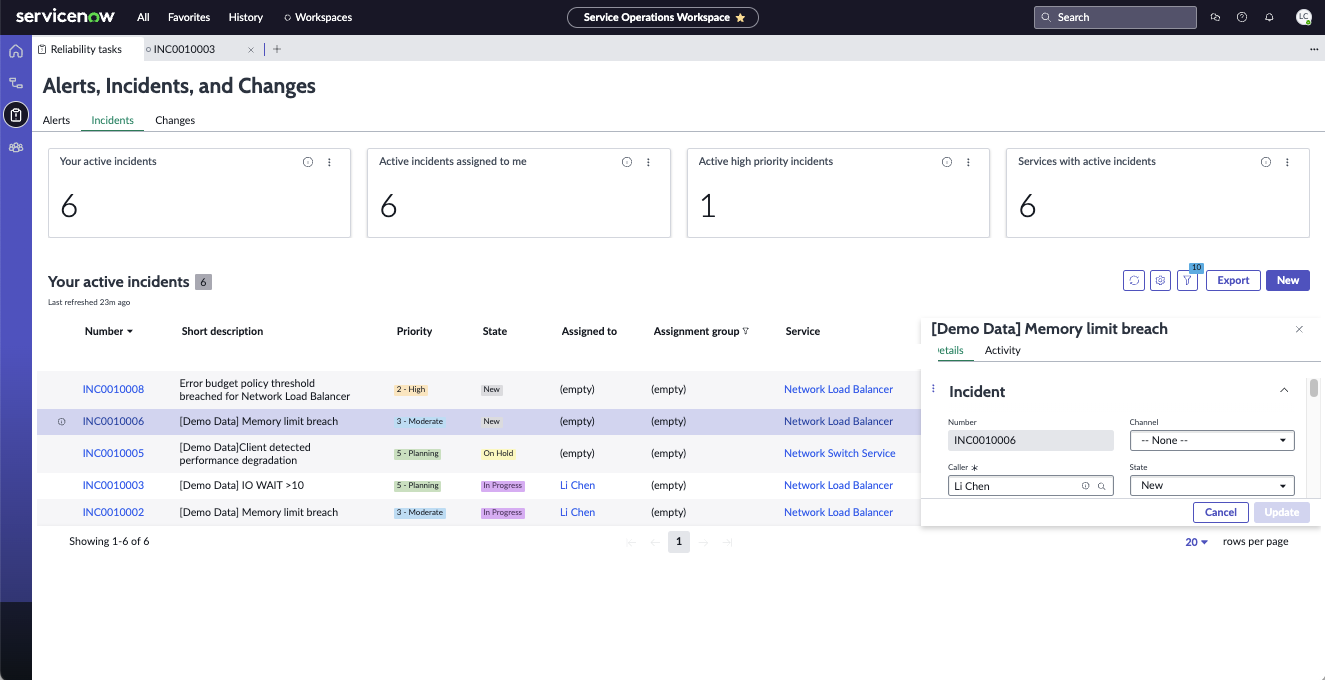The width and height of the screenshot is (1325, 680).
Task: Select the Incidents tab
Action: click(112, 120)
